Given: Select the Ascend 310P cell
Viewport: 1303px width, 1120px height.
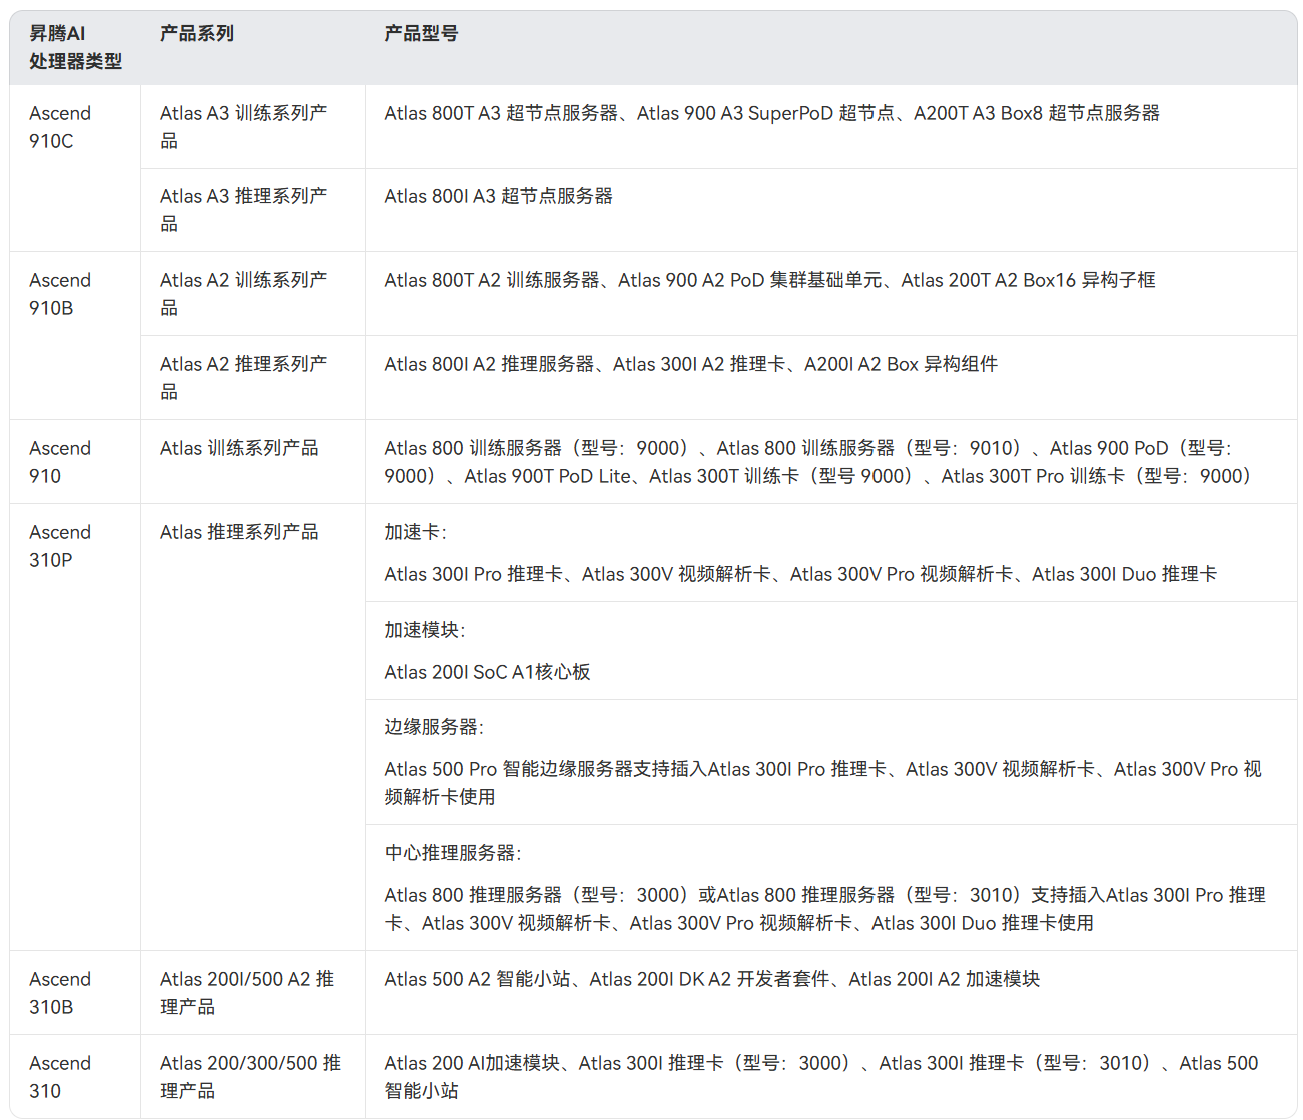Looking at the screenshot, I should click(x=60, y=545).
